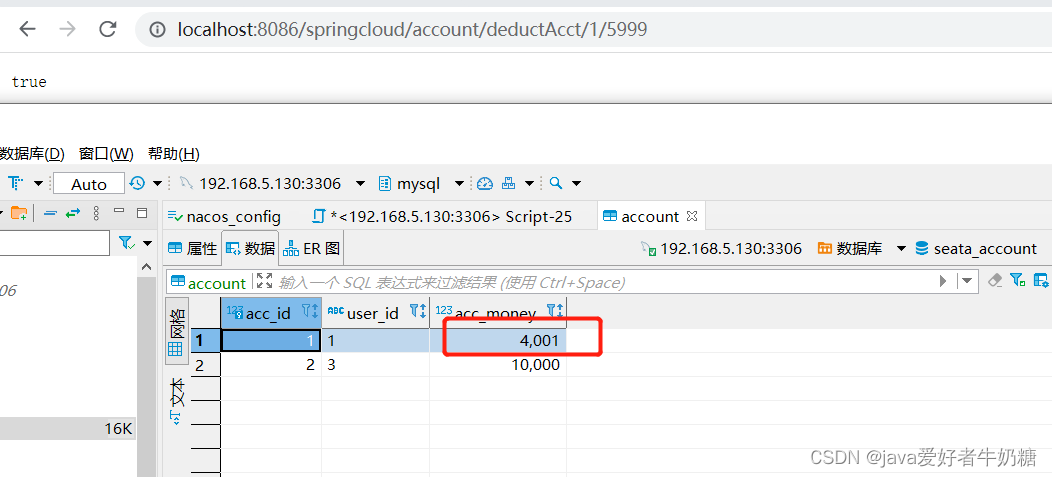Click the 192.168.5.130:3306 connection link in editor
Screen dimensions: 1052x477
[x=722, y=249]
